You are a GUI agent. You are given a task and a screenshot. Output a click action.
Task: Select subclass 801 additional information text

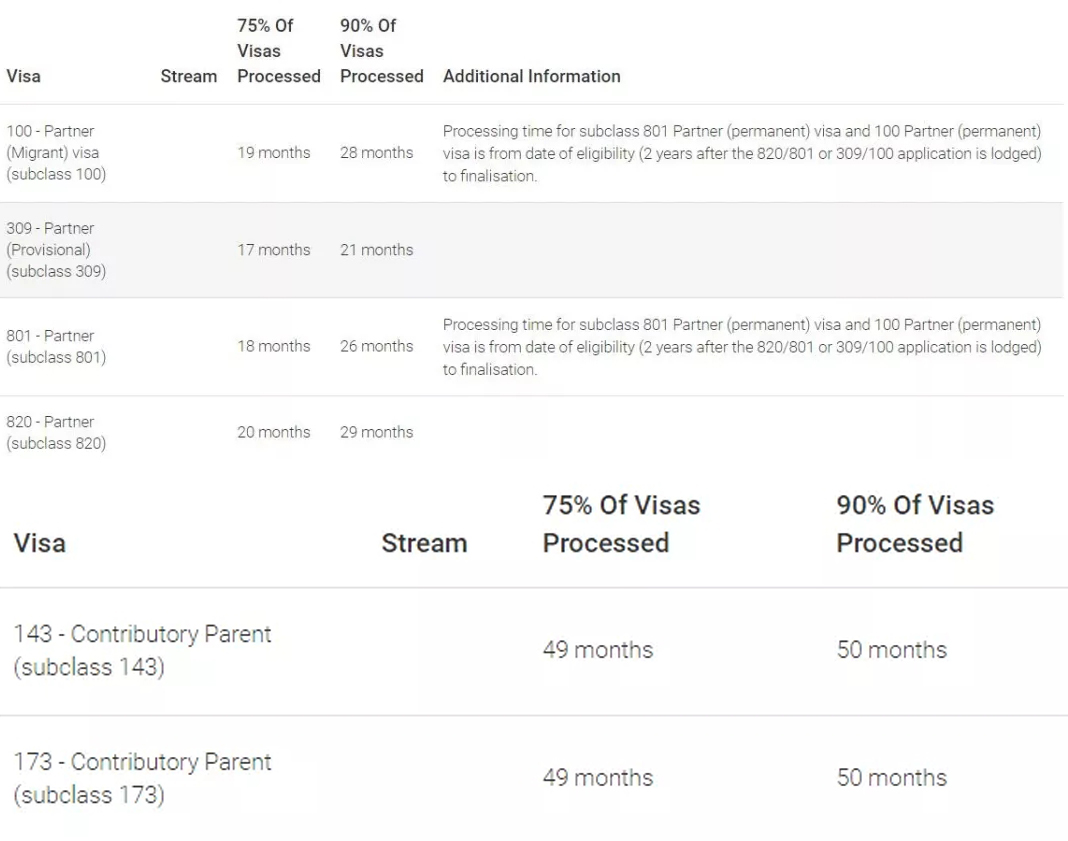[x=742, y=347]
